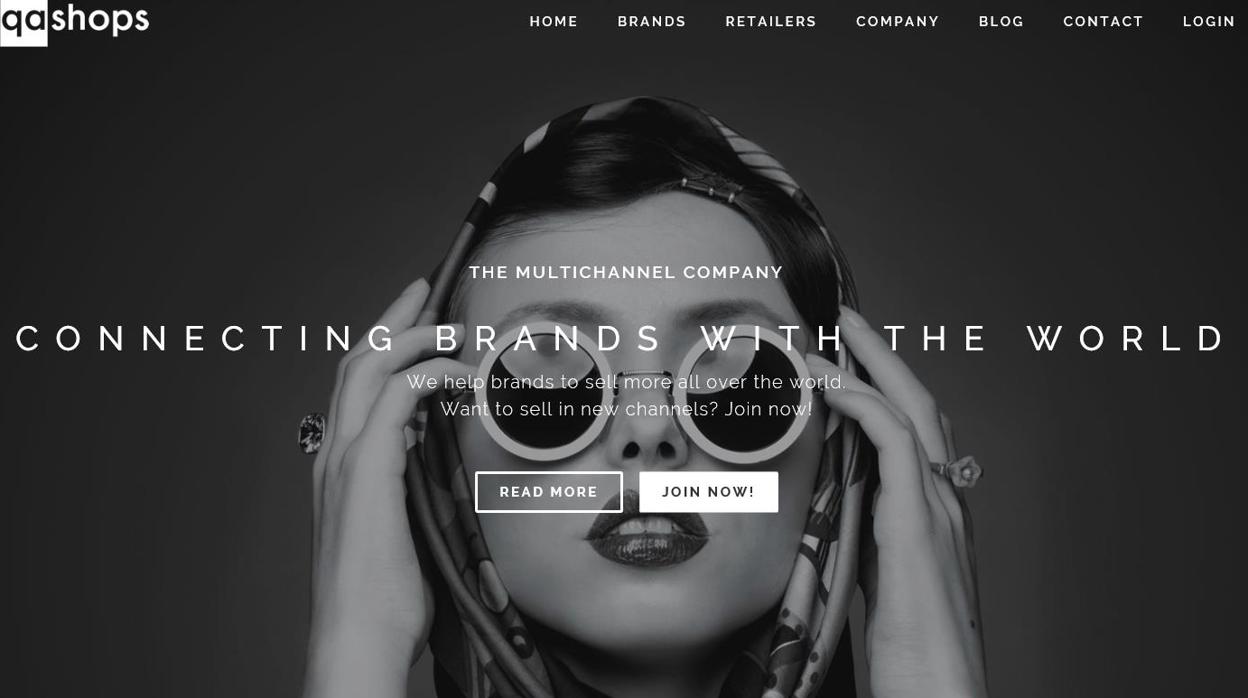Click the white JOIN NOW! button

coord(709,492)
